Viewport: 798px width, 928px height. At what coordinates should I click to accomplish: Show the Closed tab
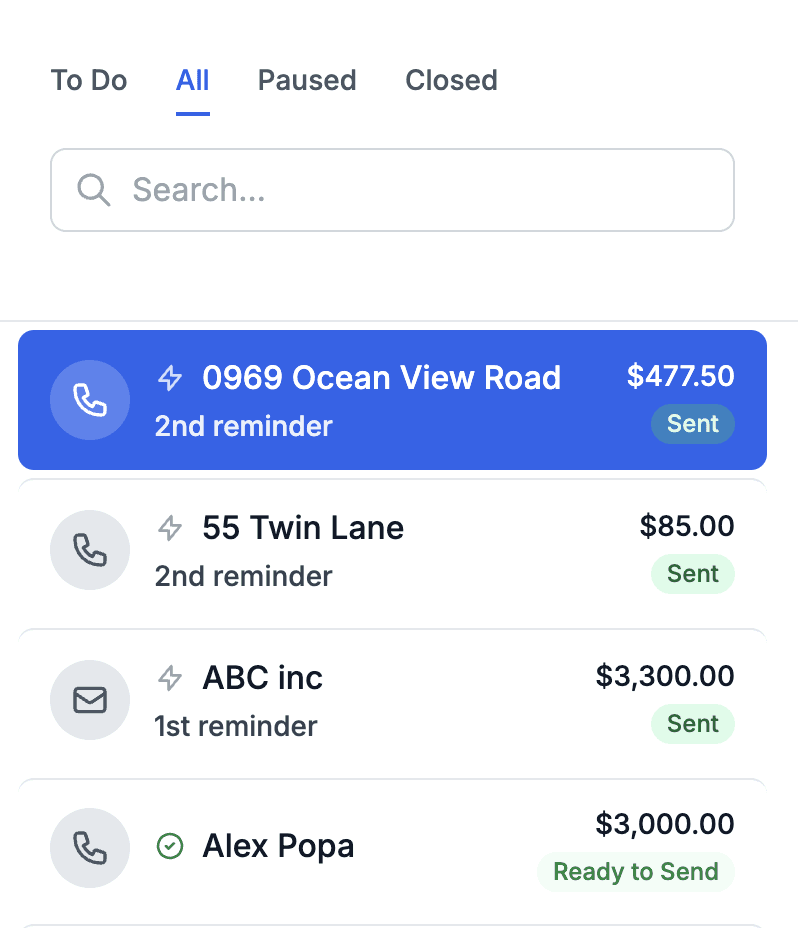click(x=451, y=80)
